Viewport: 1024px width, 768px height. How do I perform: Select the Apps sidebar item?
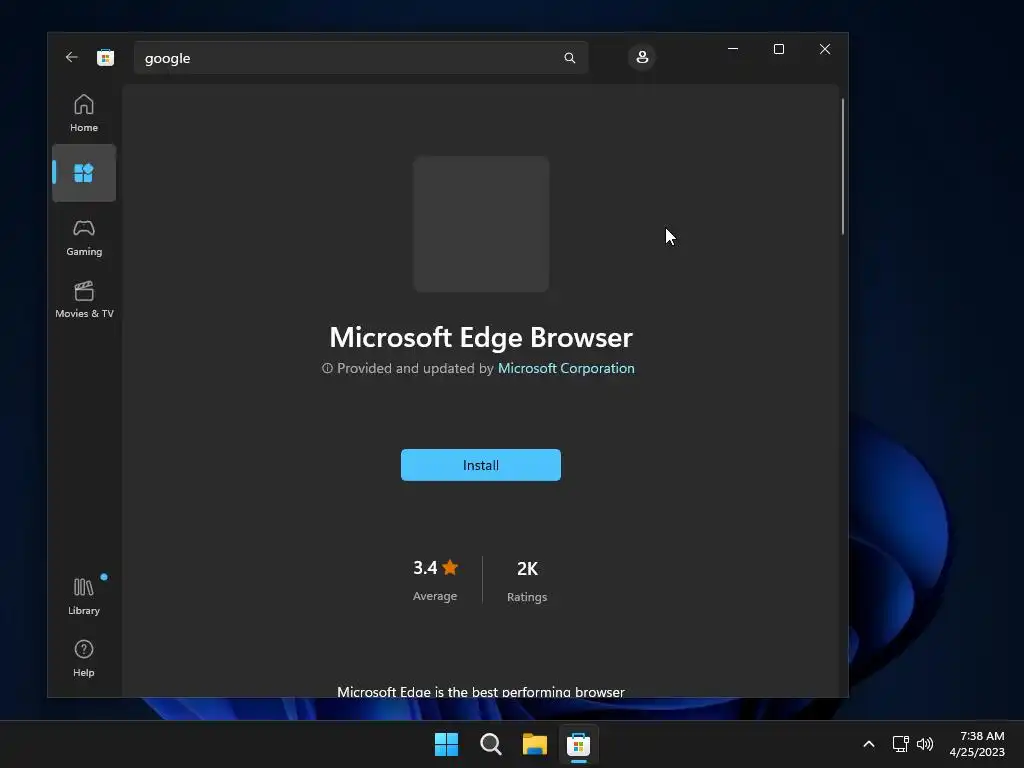[84, 173]
